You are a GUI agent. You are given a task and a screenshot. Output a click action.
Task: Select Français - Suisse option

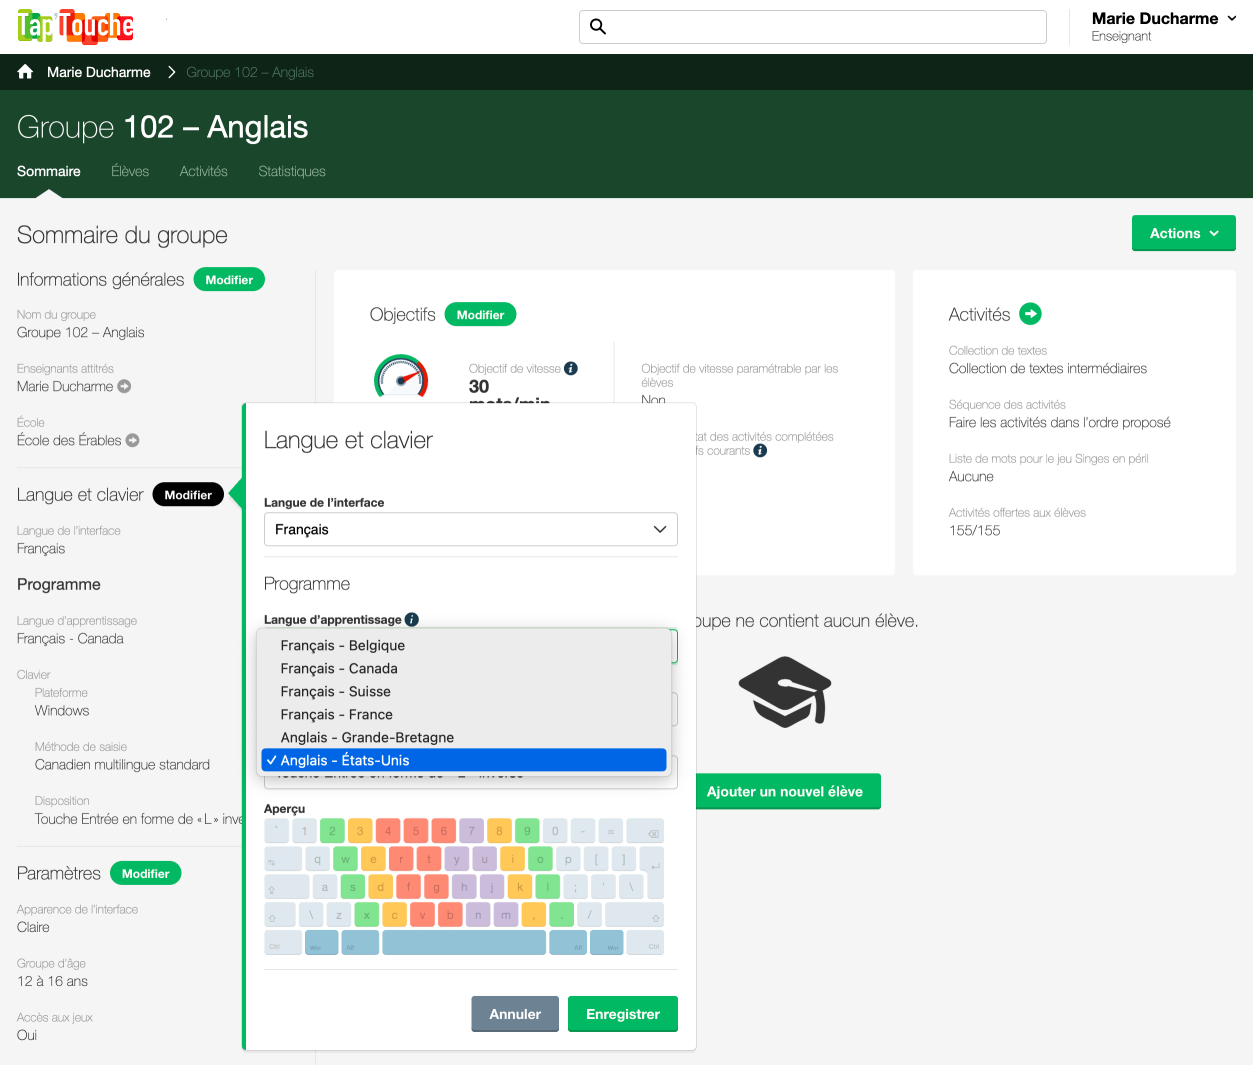pyautogui.click(x=464, y=691)
